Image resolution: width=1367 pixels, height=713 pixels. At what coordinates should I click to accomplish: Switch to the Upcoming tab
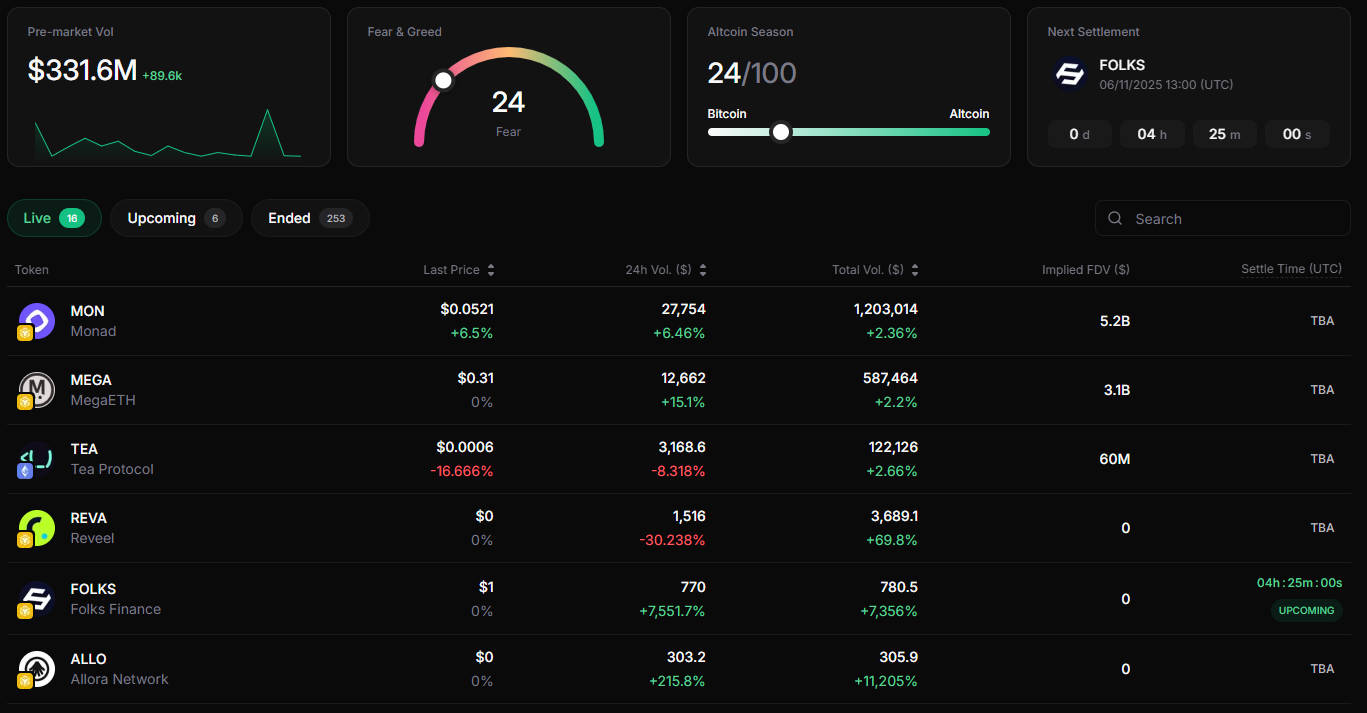176,217
